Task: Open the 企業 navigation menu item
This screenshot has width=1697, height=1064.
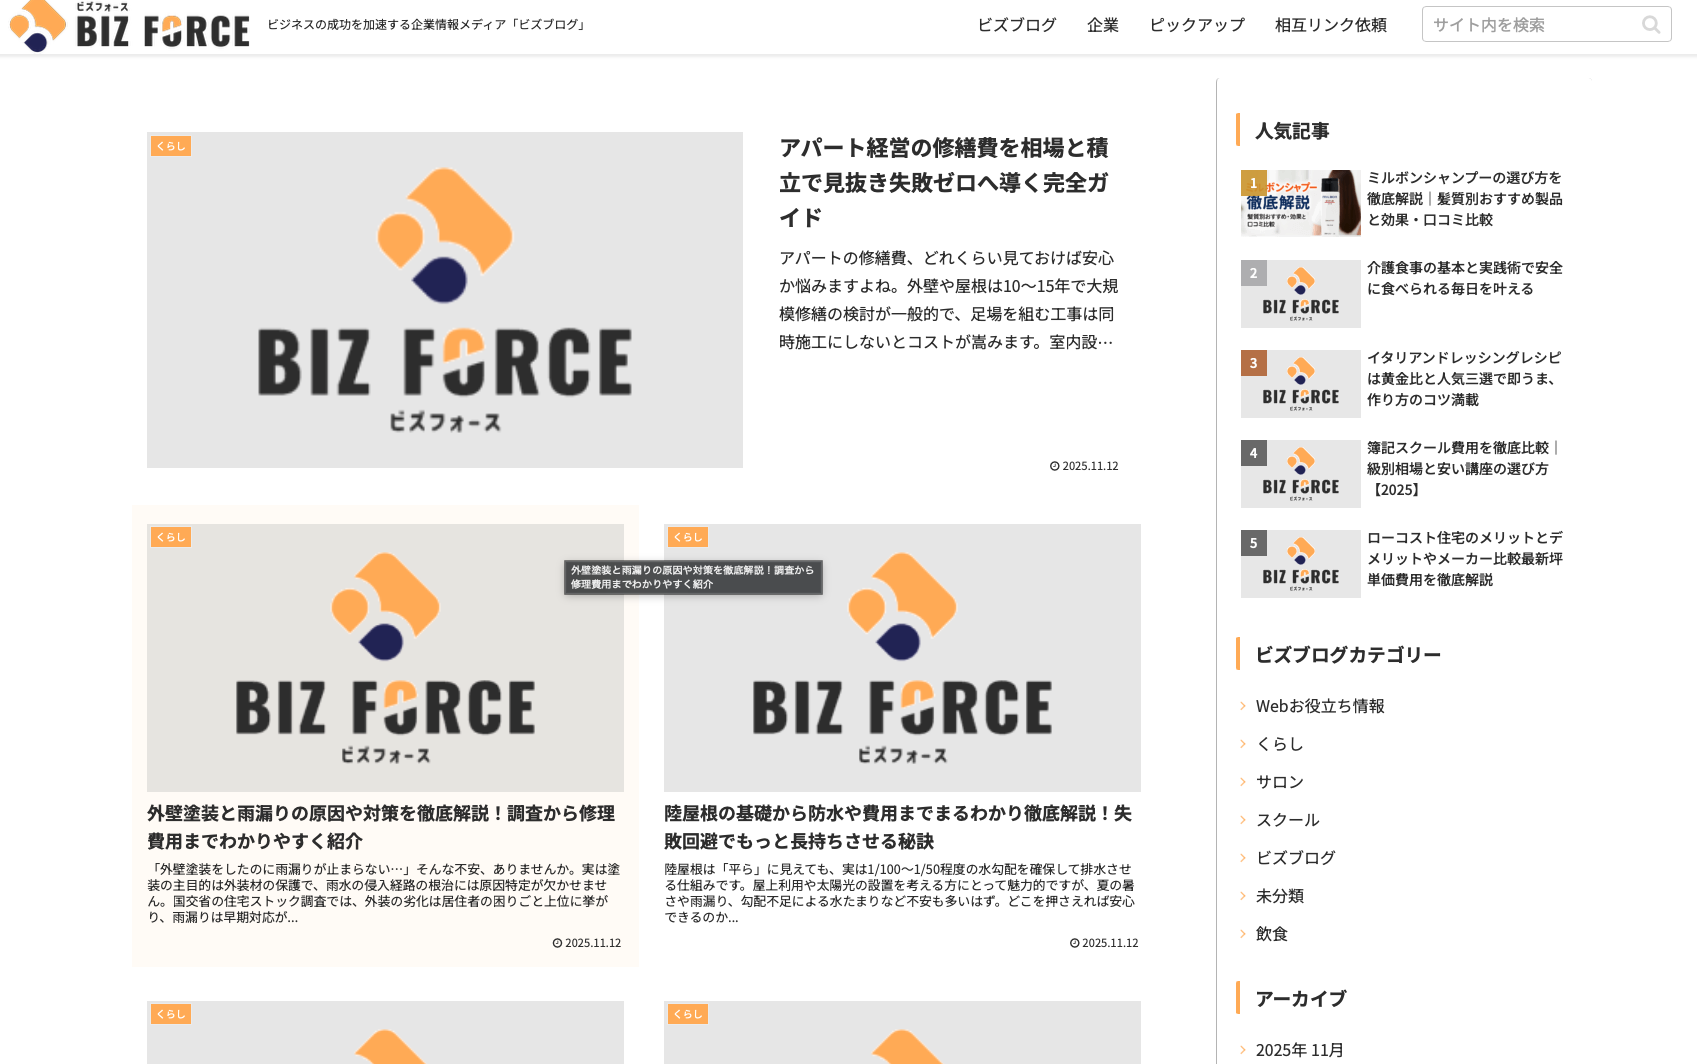Action: 1102,25
